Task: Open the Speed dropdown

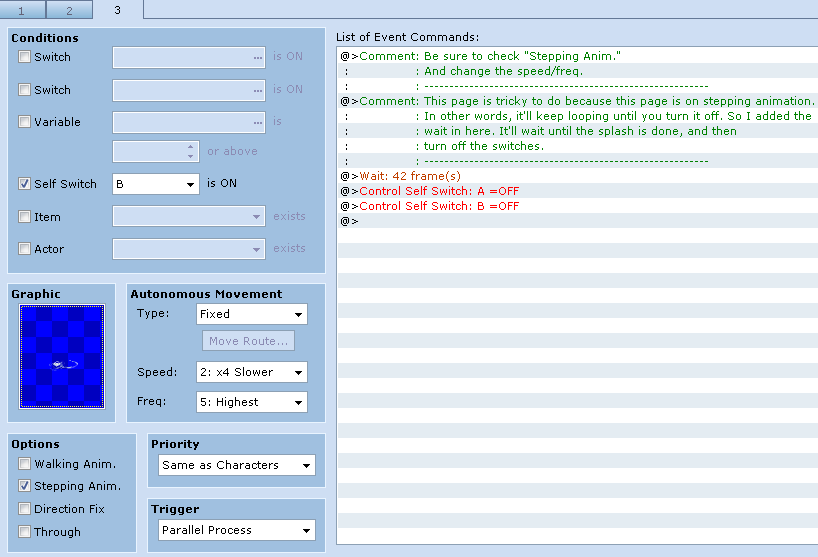Action: [251, 372]
